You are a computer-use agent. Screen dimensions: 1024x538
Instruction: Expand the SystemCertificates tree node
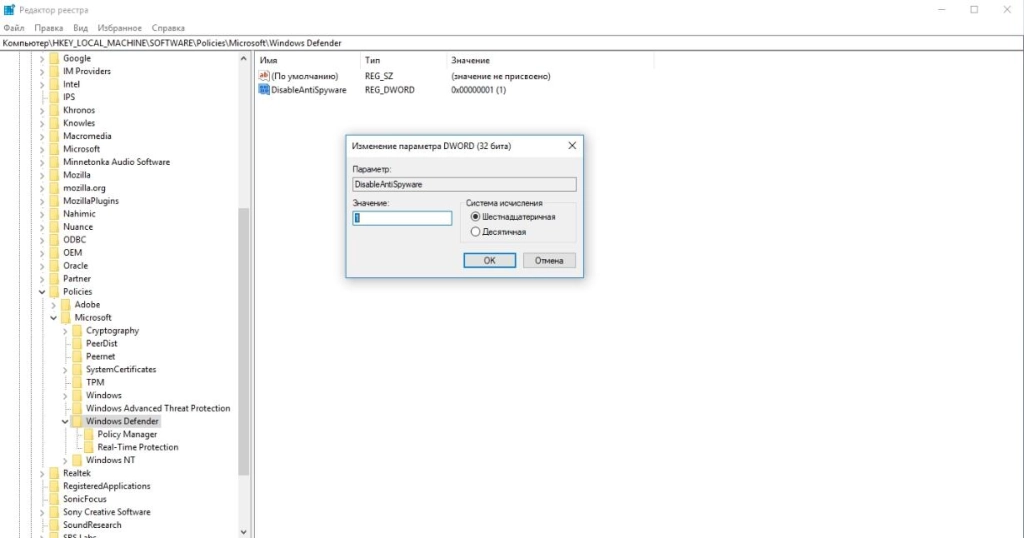[x=65, y=370]
